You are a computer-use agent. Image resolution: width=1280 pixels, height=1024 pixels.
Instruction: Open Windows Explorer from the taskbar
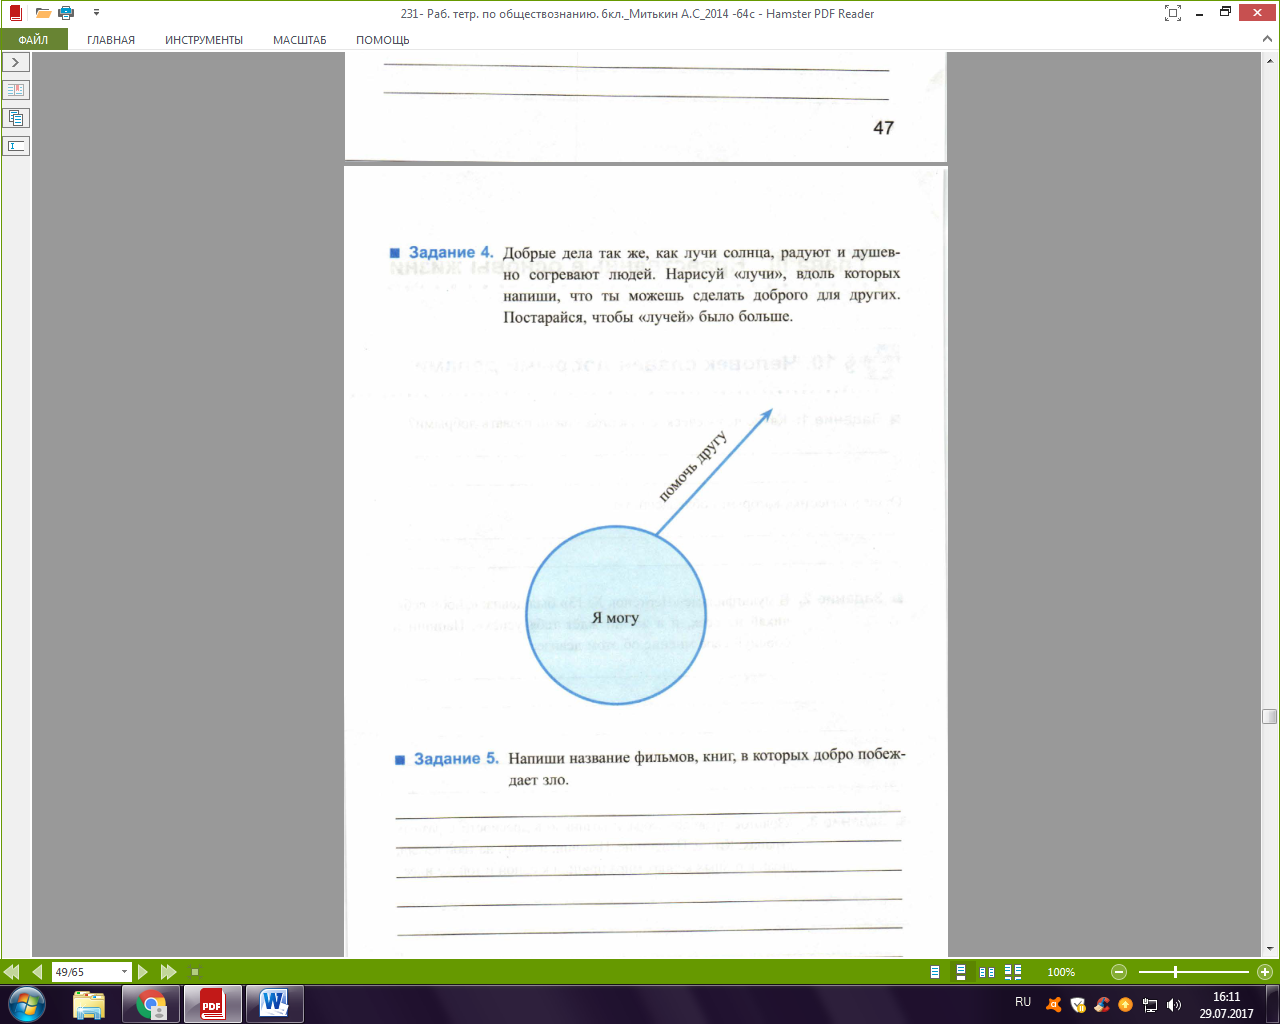pyautogui.click(x=89, y=1004)
